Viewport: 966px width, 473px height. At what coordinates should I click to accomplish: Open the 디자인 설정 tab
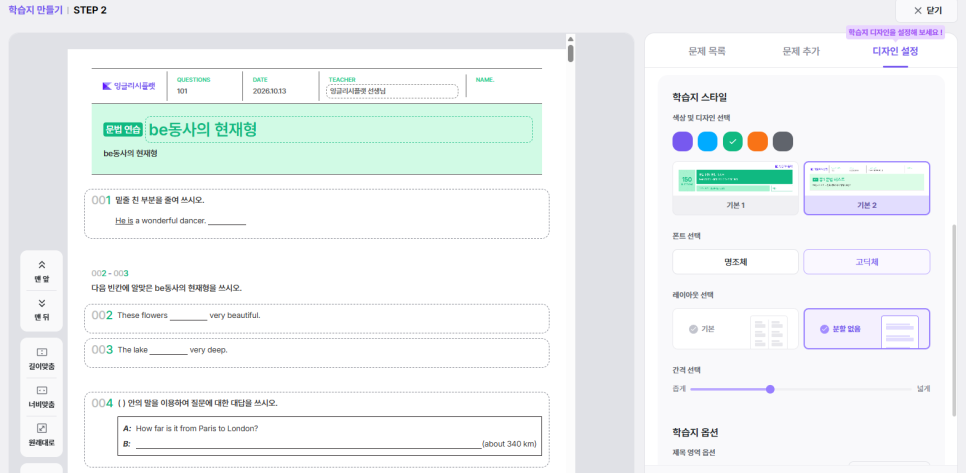(895, 52)
